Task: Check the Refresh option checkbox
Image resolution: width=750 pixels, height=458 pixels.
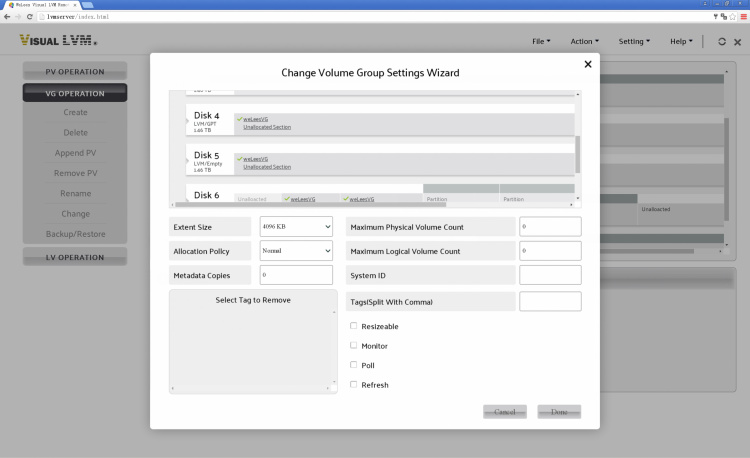Action: pos(354,384)
